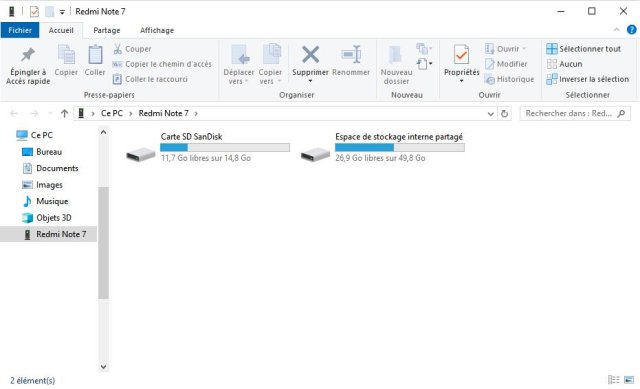The width and height of the screenshot is (640, 389).
Task: Click Inverser la sélection
Action: pos(588,79)
